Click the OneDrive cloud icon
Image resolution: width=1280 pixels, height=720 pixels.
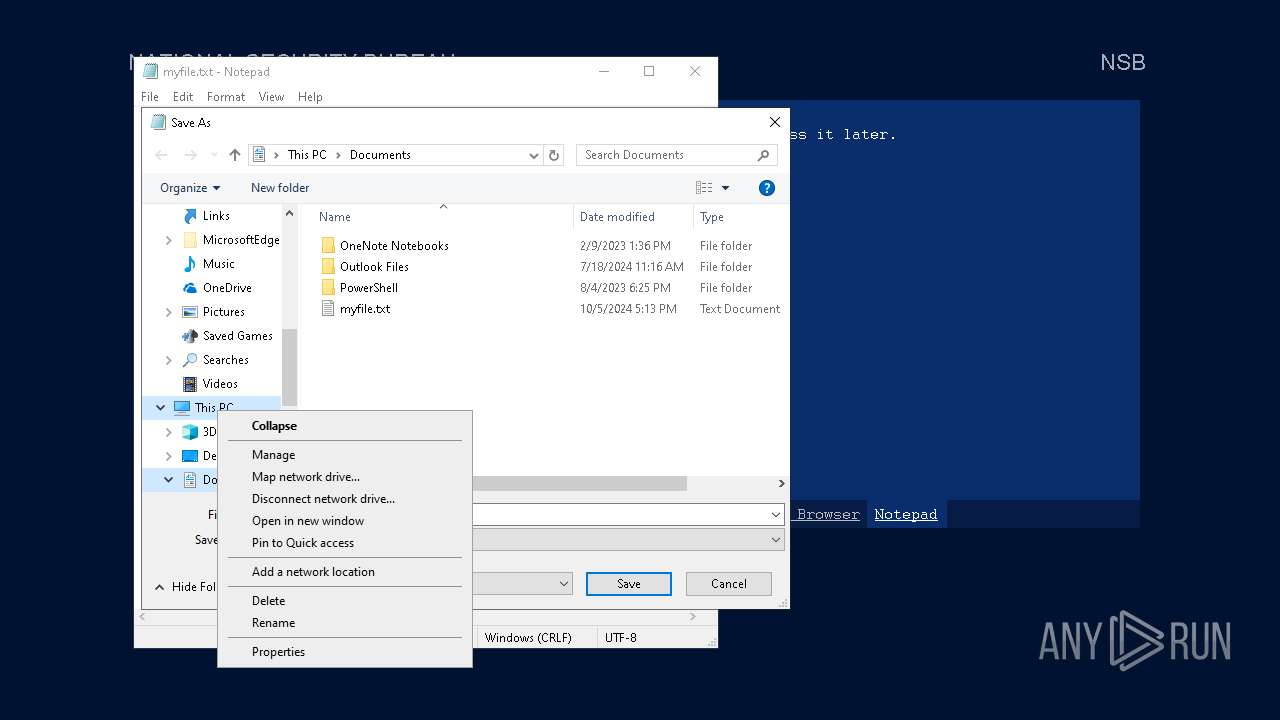[x=190, y=288]
